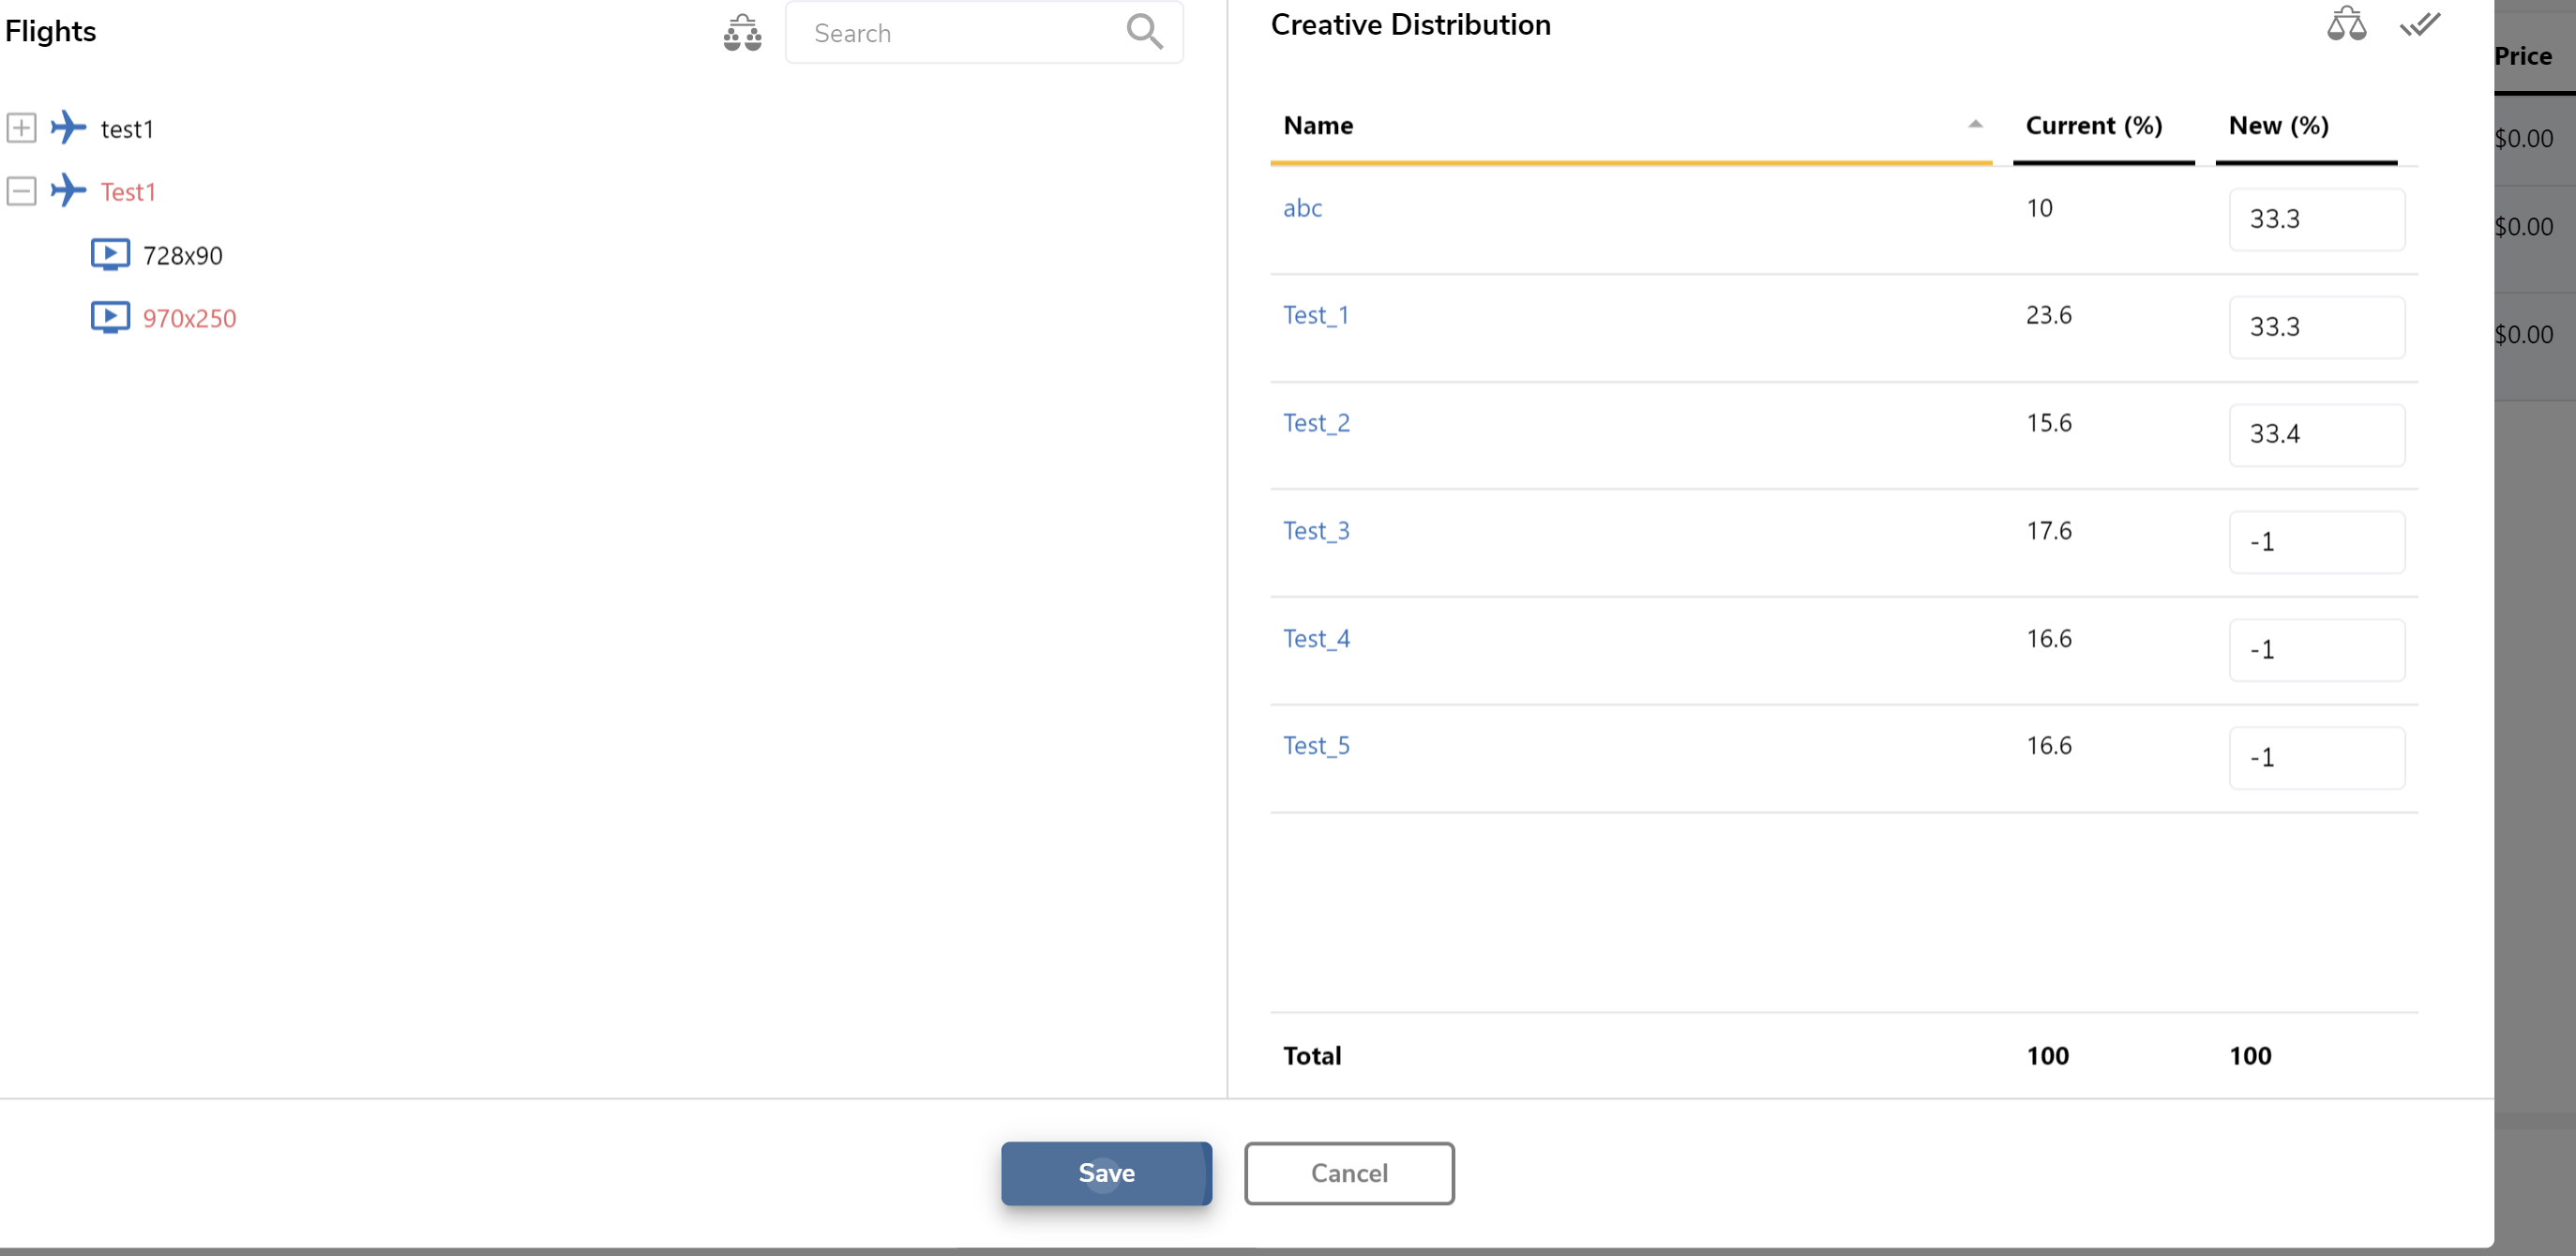Screen dimensions: 2576x1256
Task: Expand the test1 flight node
Action: (22, 128)
